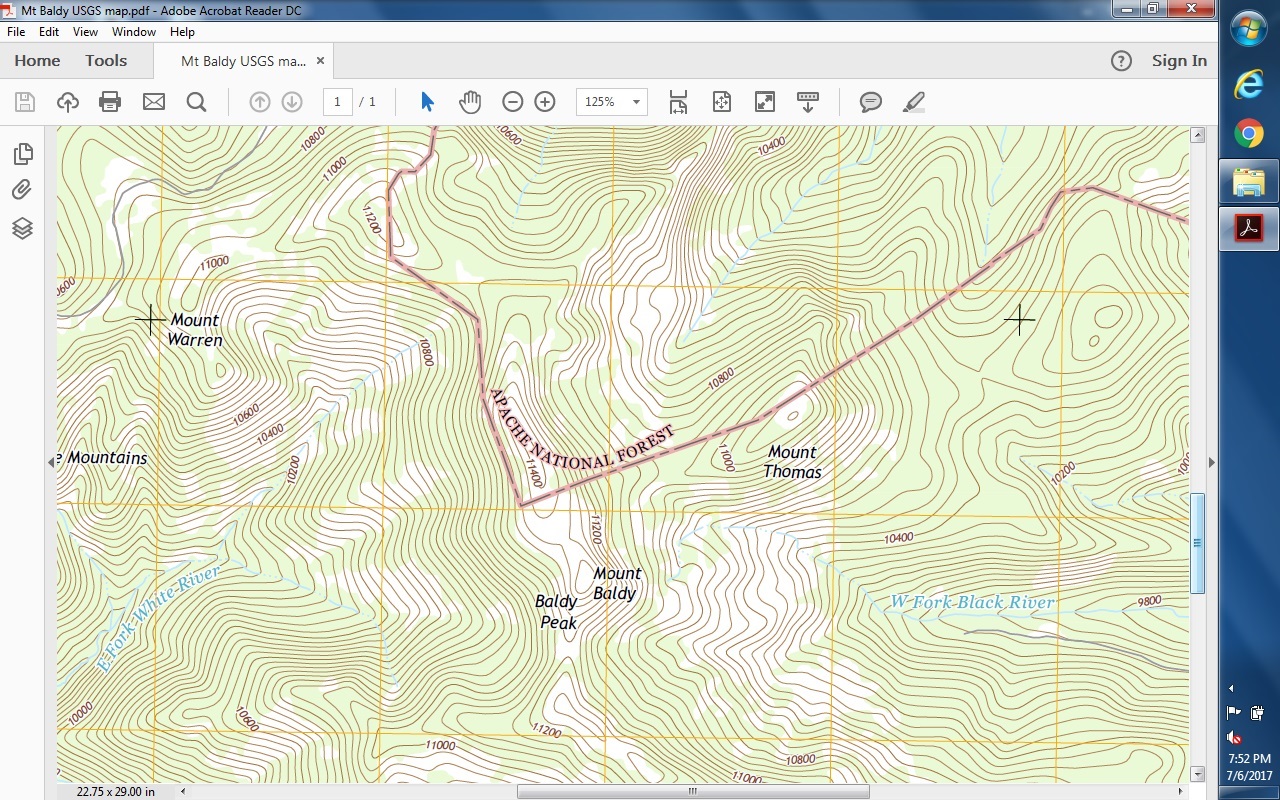Select the Hand pan tool
The image size is (1280, 800).
coord(470,102)
